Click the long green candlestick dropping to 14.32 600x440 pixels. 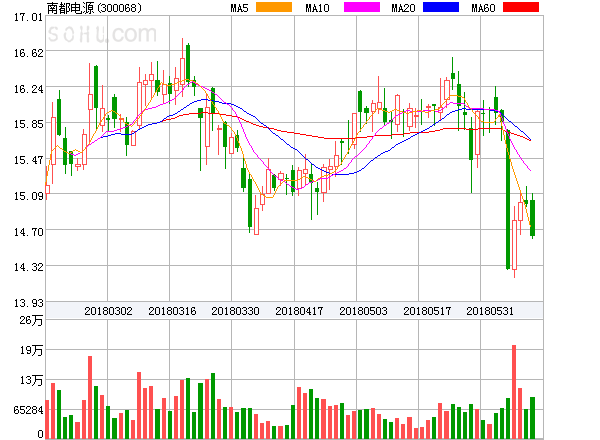[x=508, y=200]
